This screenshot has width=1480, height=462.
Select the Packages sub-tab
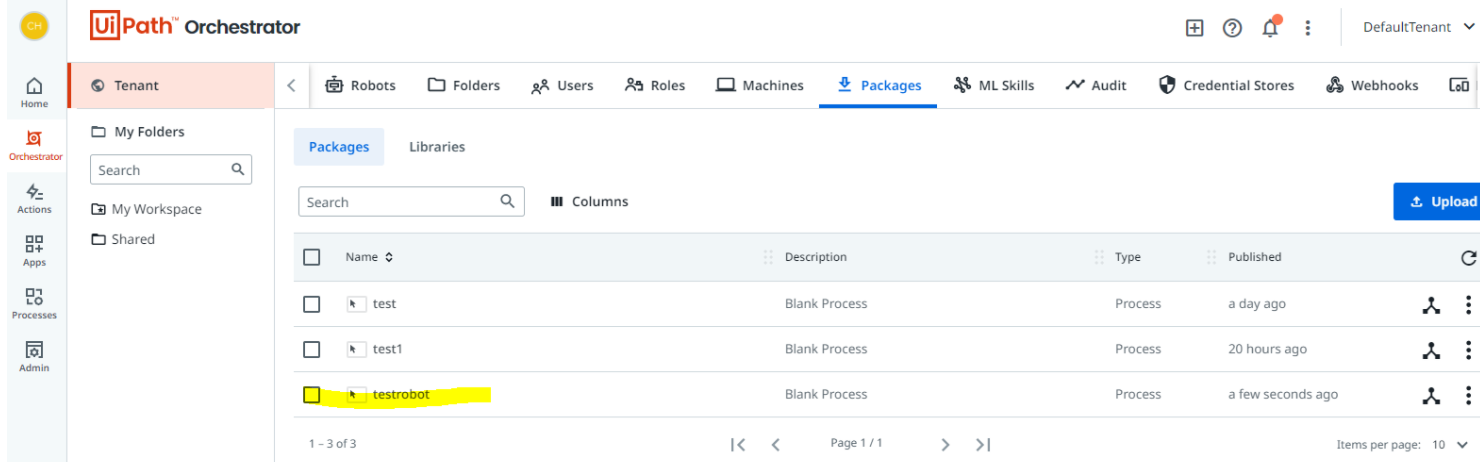tap(339, 146)
